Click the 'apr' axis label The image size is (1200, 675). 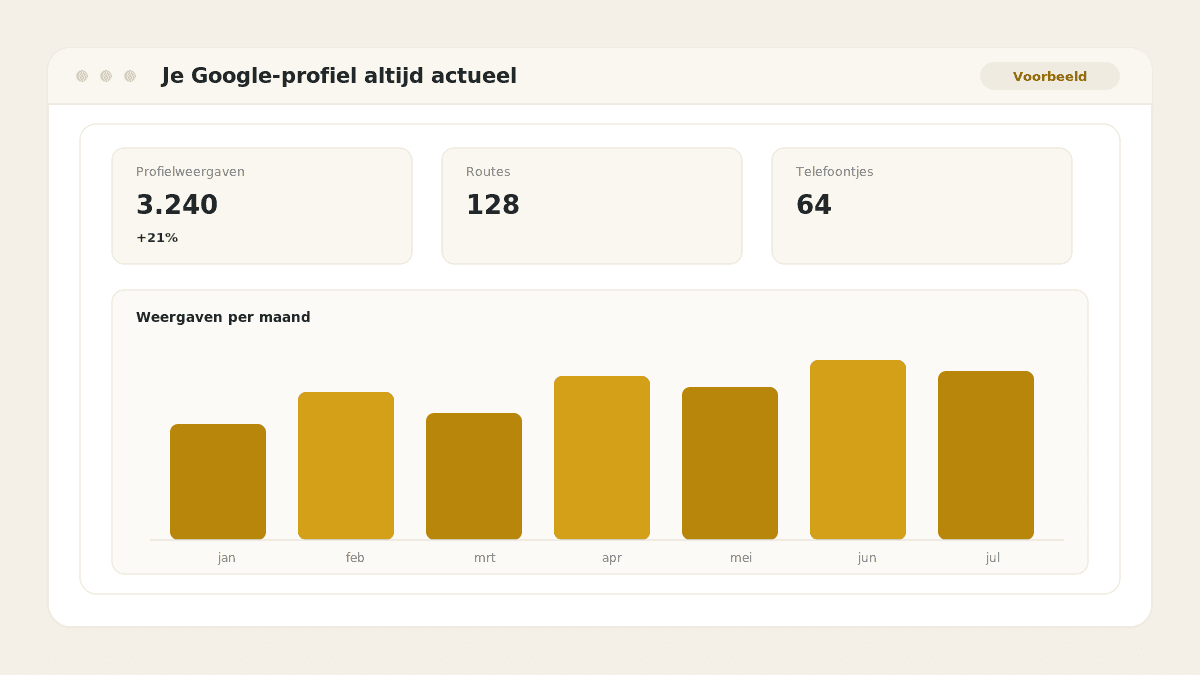pos(612,558)
